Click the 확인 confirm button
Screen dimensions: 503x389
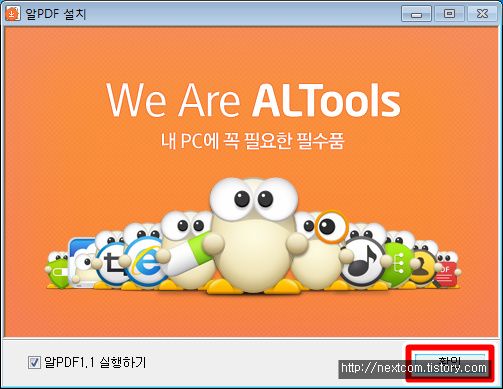click(x=449, y=363)
